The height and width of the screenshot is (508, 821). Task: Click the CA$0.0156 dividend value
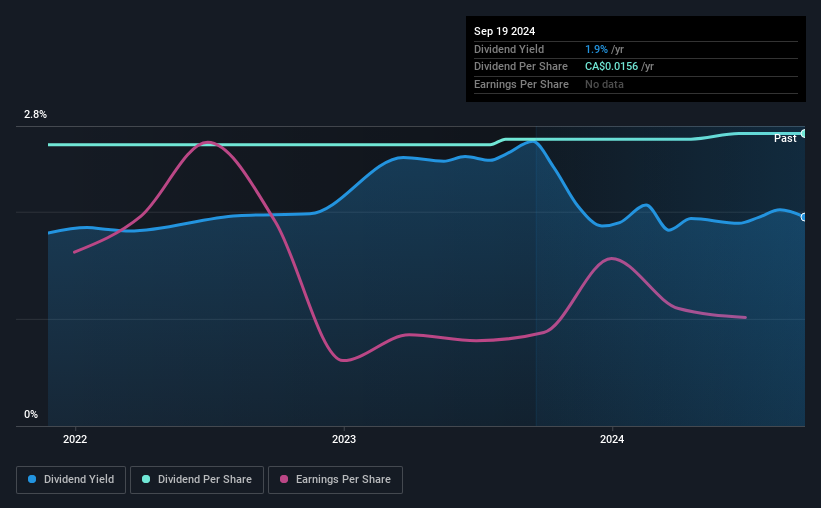(x=612, y=67)
